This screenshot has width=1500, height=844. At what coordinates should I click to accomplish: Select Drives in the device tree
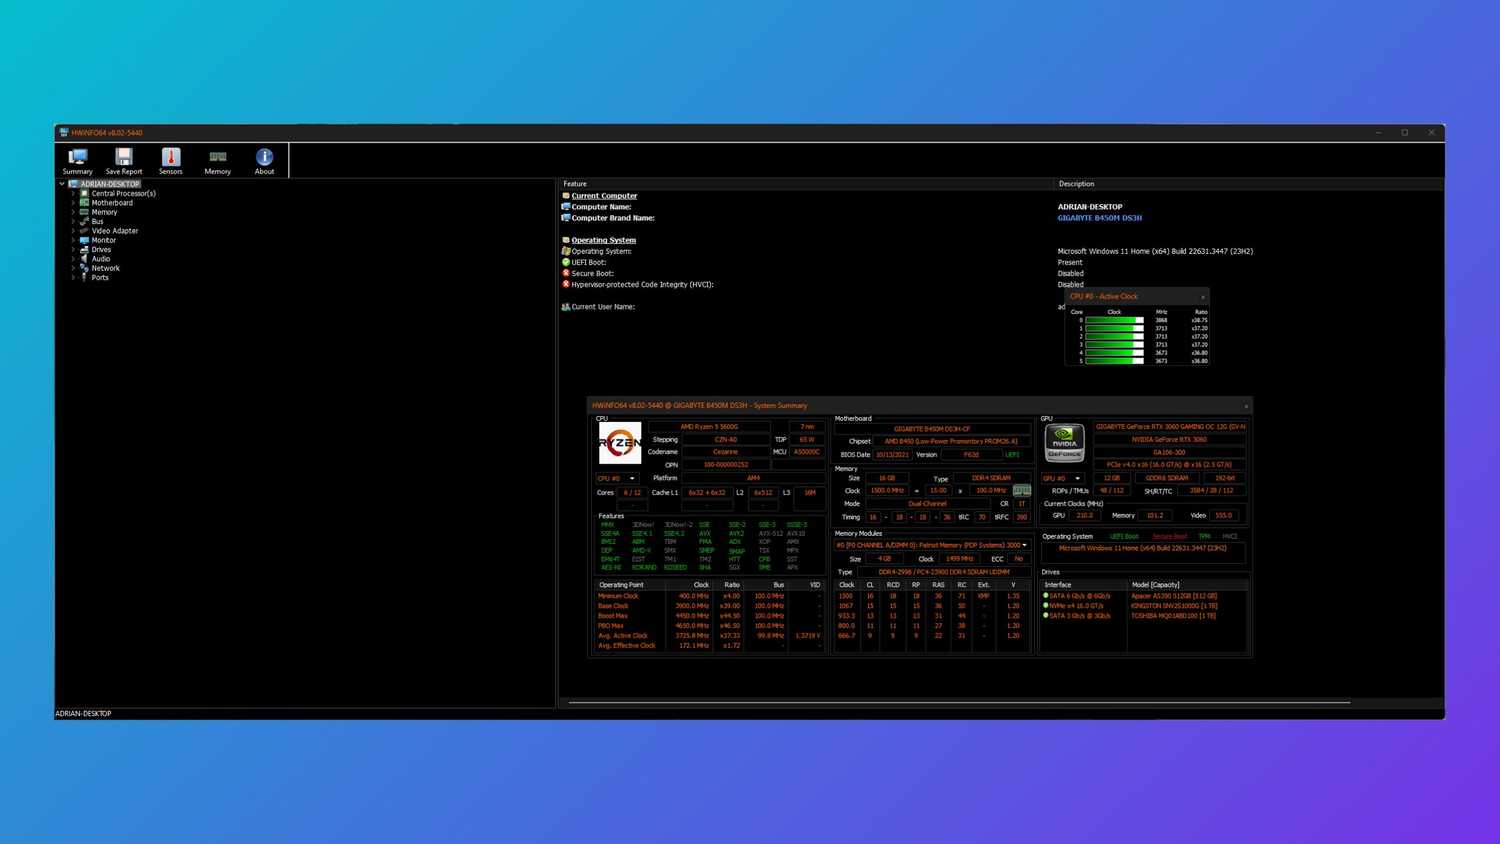pos(101,250)
